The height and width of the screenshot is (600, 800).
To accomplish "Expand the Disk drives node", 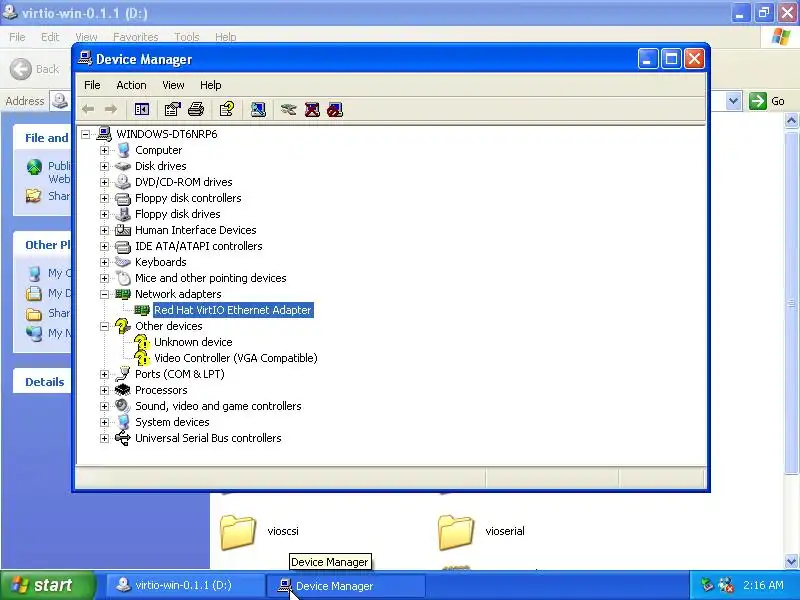I will pyautogui.click(x=104, y=166).
